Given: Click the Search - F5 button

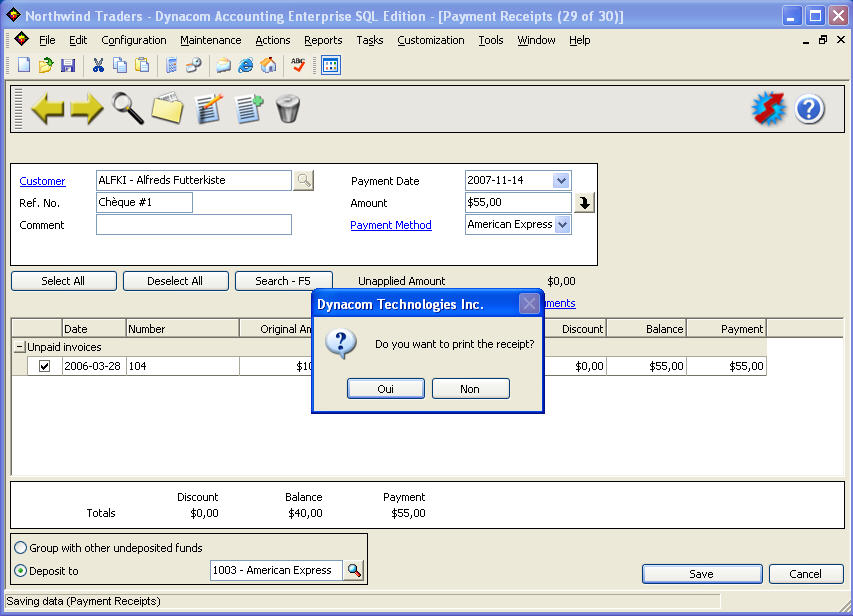Looking at the screenshot, I should [283, 281].
